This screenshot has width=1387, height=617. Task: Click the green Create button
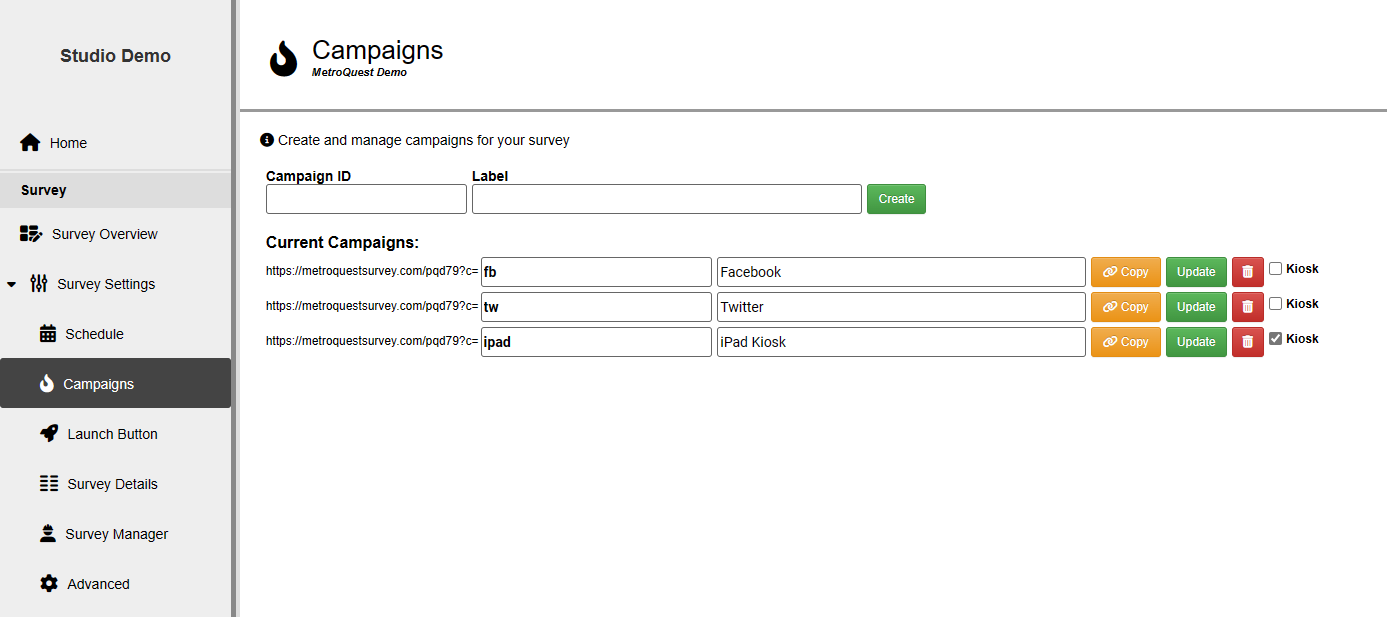(896, 198)
